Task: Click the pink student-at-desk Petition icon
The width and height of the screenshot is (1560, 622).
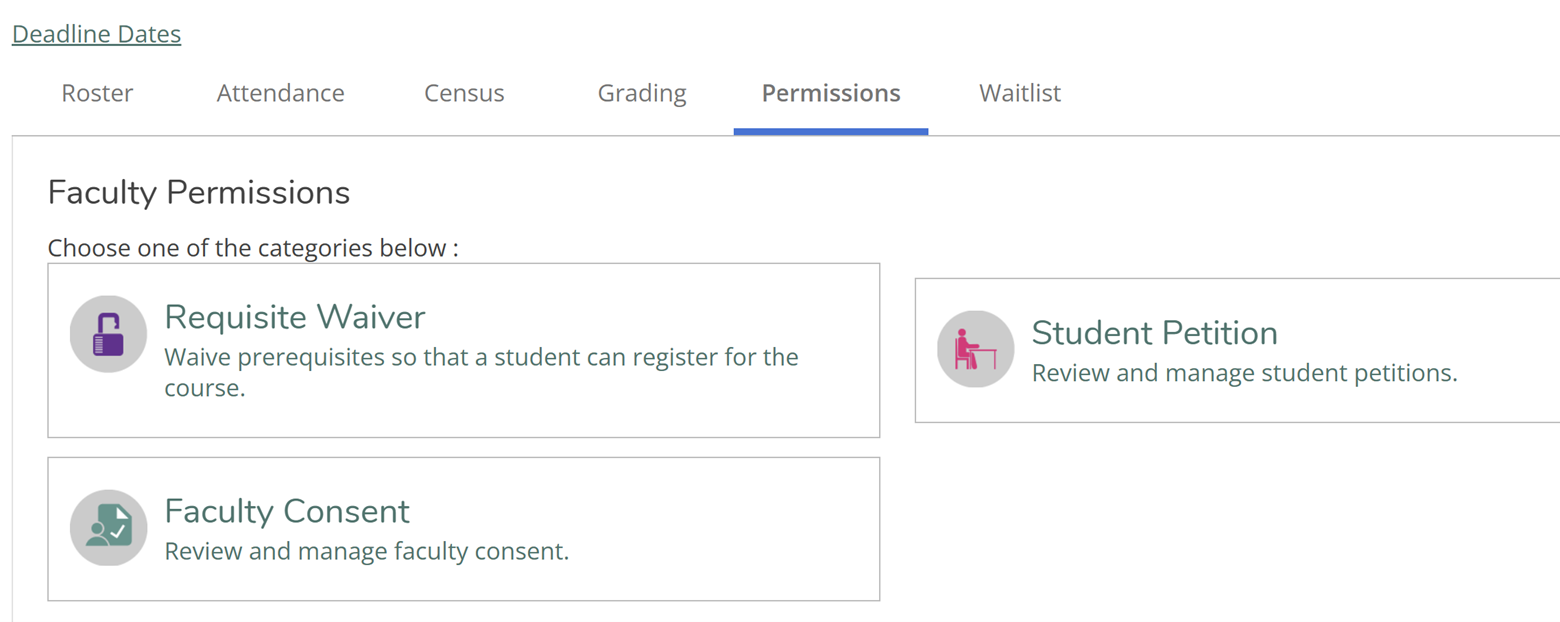Action: (975, 349)
